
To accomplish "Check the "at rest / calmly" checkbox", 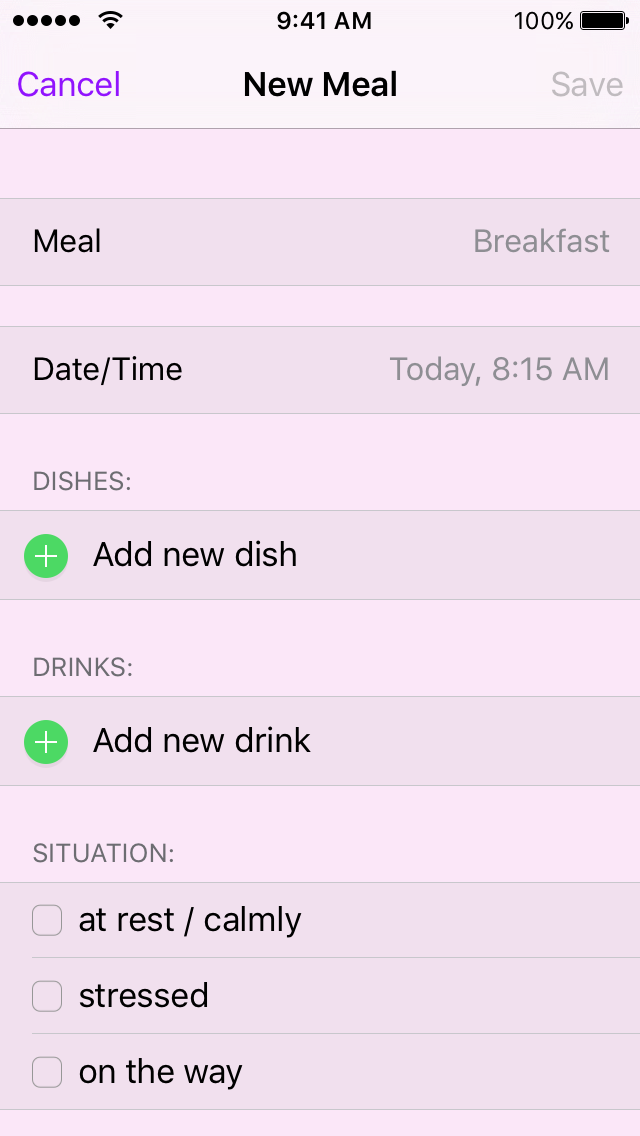I will pyautogui.click(x=47, y=920).
